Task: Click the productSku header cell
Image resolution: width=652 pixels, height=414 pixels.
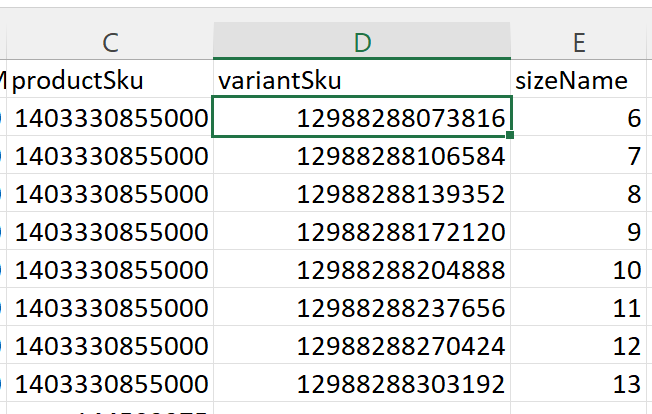Action: 110,79
